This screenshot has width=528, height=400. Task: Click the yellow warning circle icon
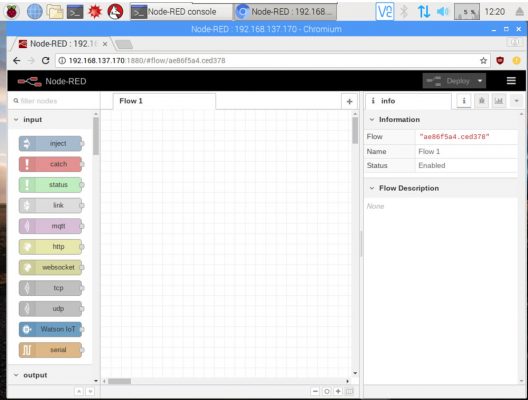pos(516,61)
